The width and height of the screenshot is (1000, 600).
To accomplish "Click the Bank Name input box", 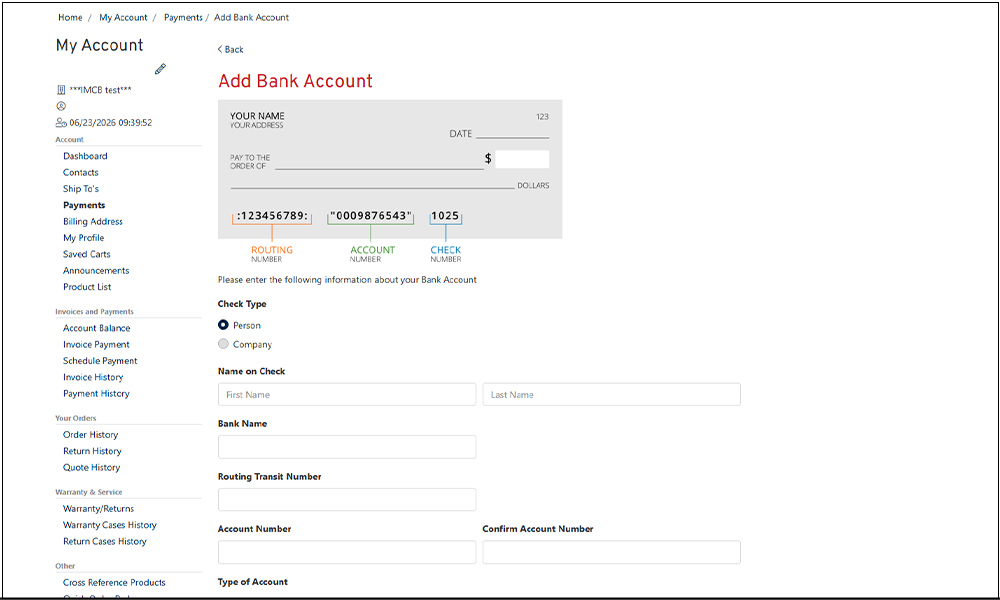I will [x=347, y=447].
